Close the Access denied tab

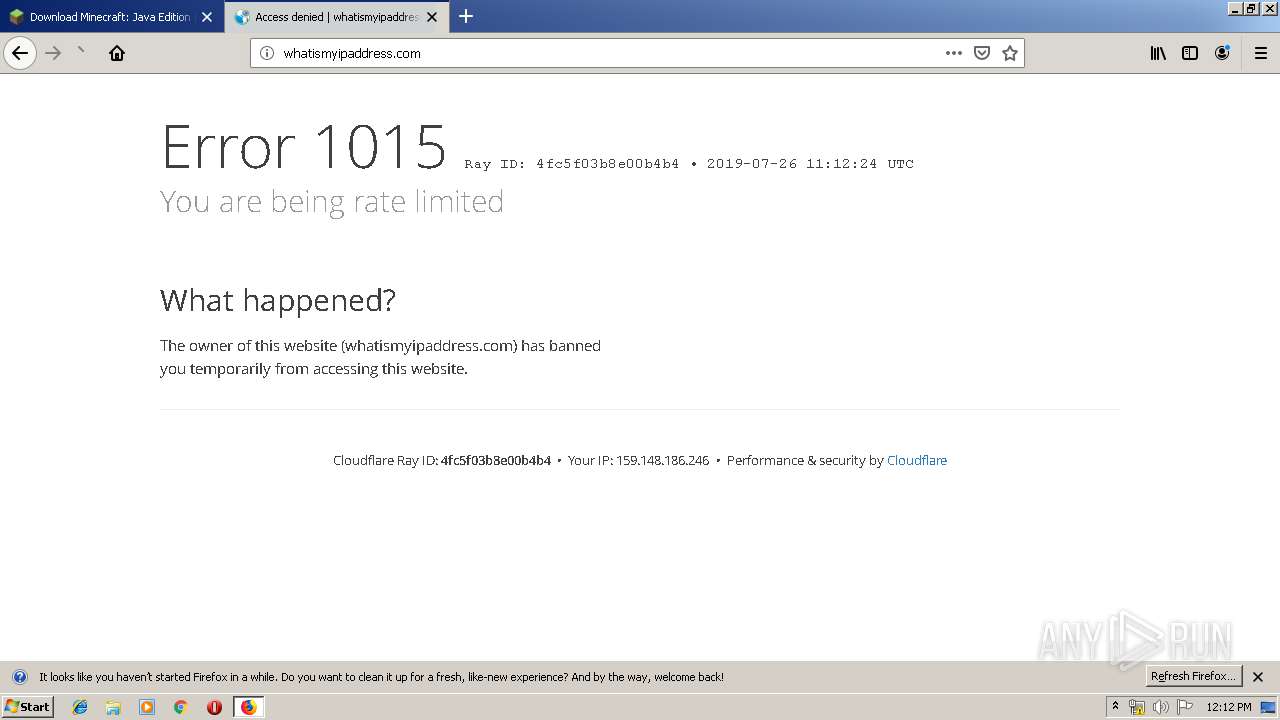[432, 17]
